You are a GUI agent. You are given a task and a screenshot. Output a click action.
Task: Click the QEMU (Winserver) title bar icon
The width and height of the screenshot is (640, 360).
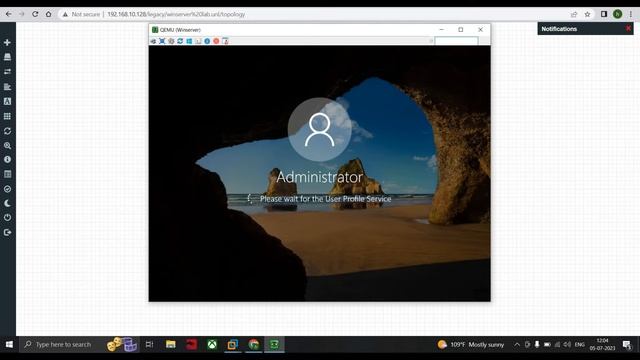click(x=155, y=30)
